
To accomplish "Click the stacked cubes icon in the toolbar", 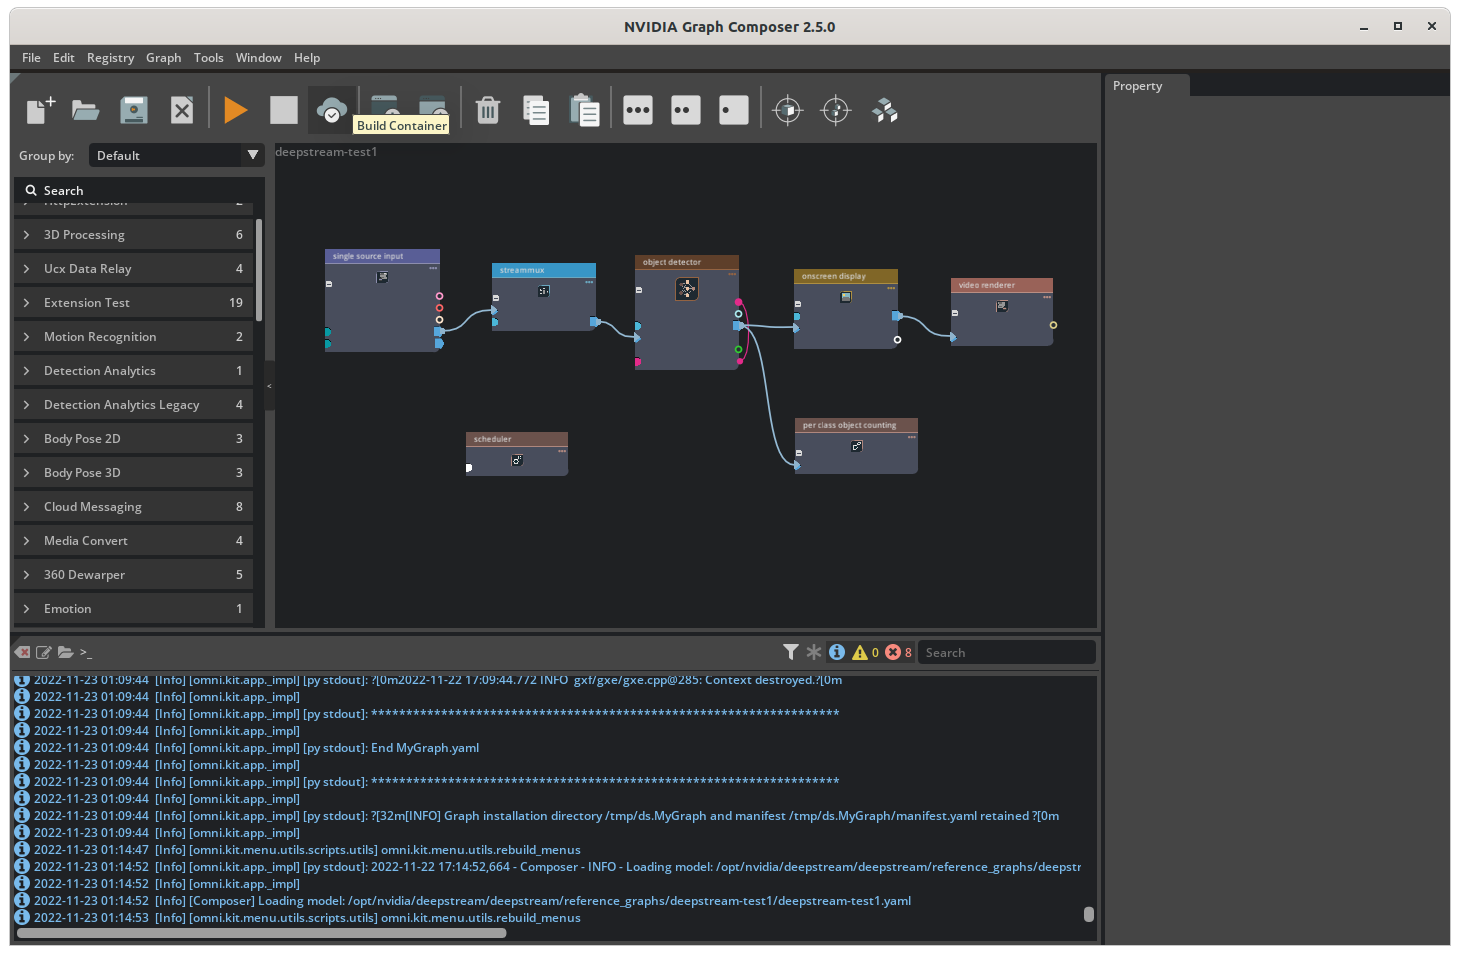I will point(885,110).
